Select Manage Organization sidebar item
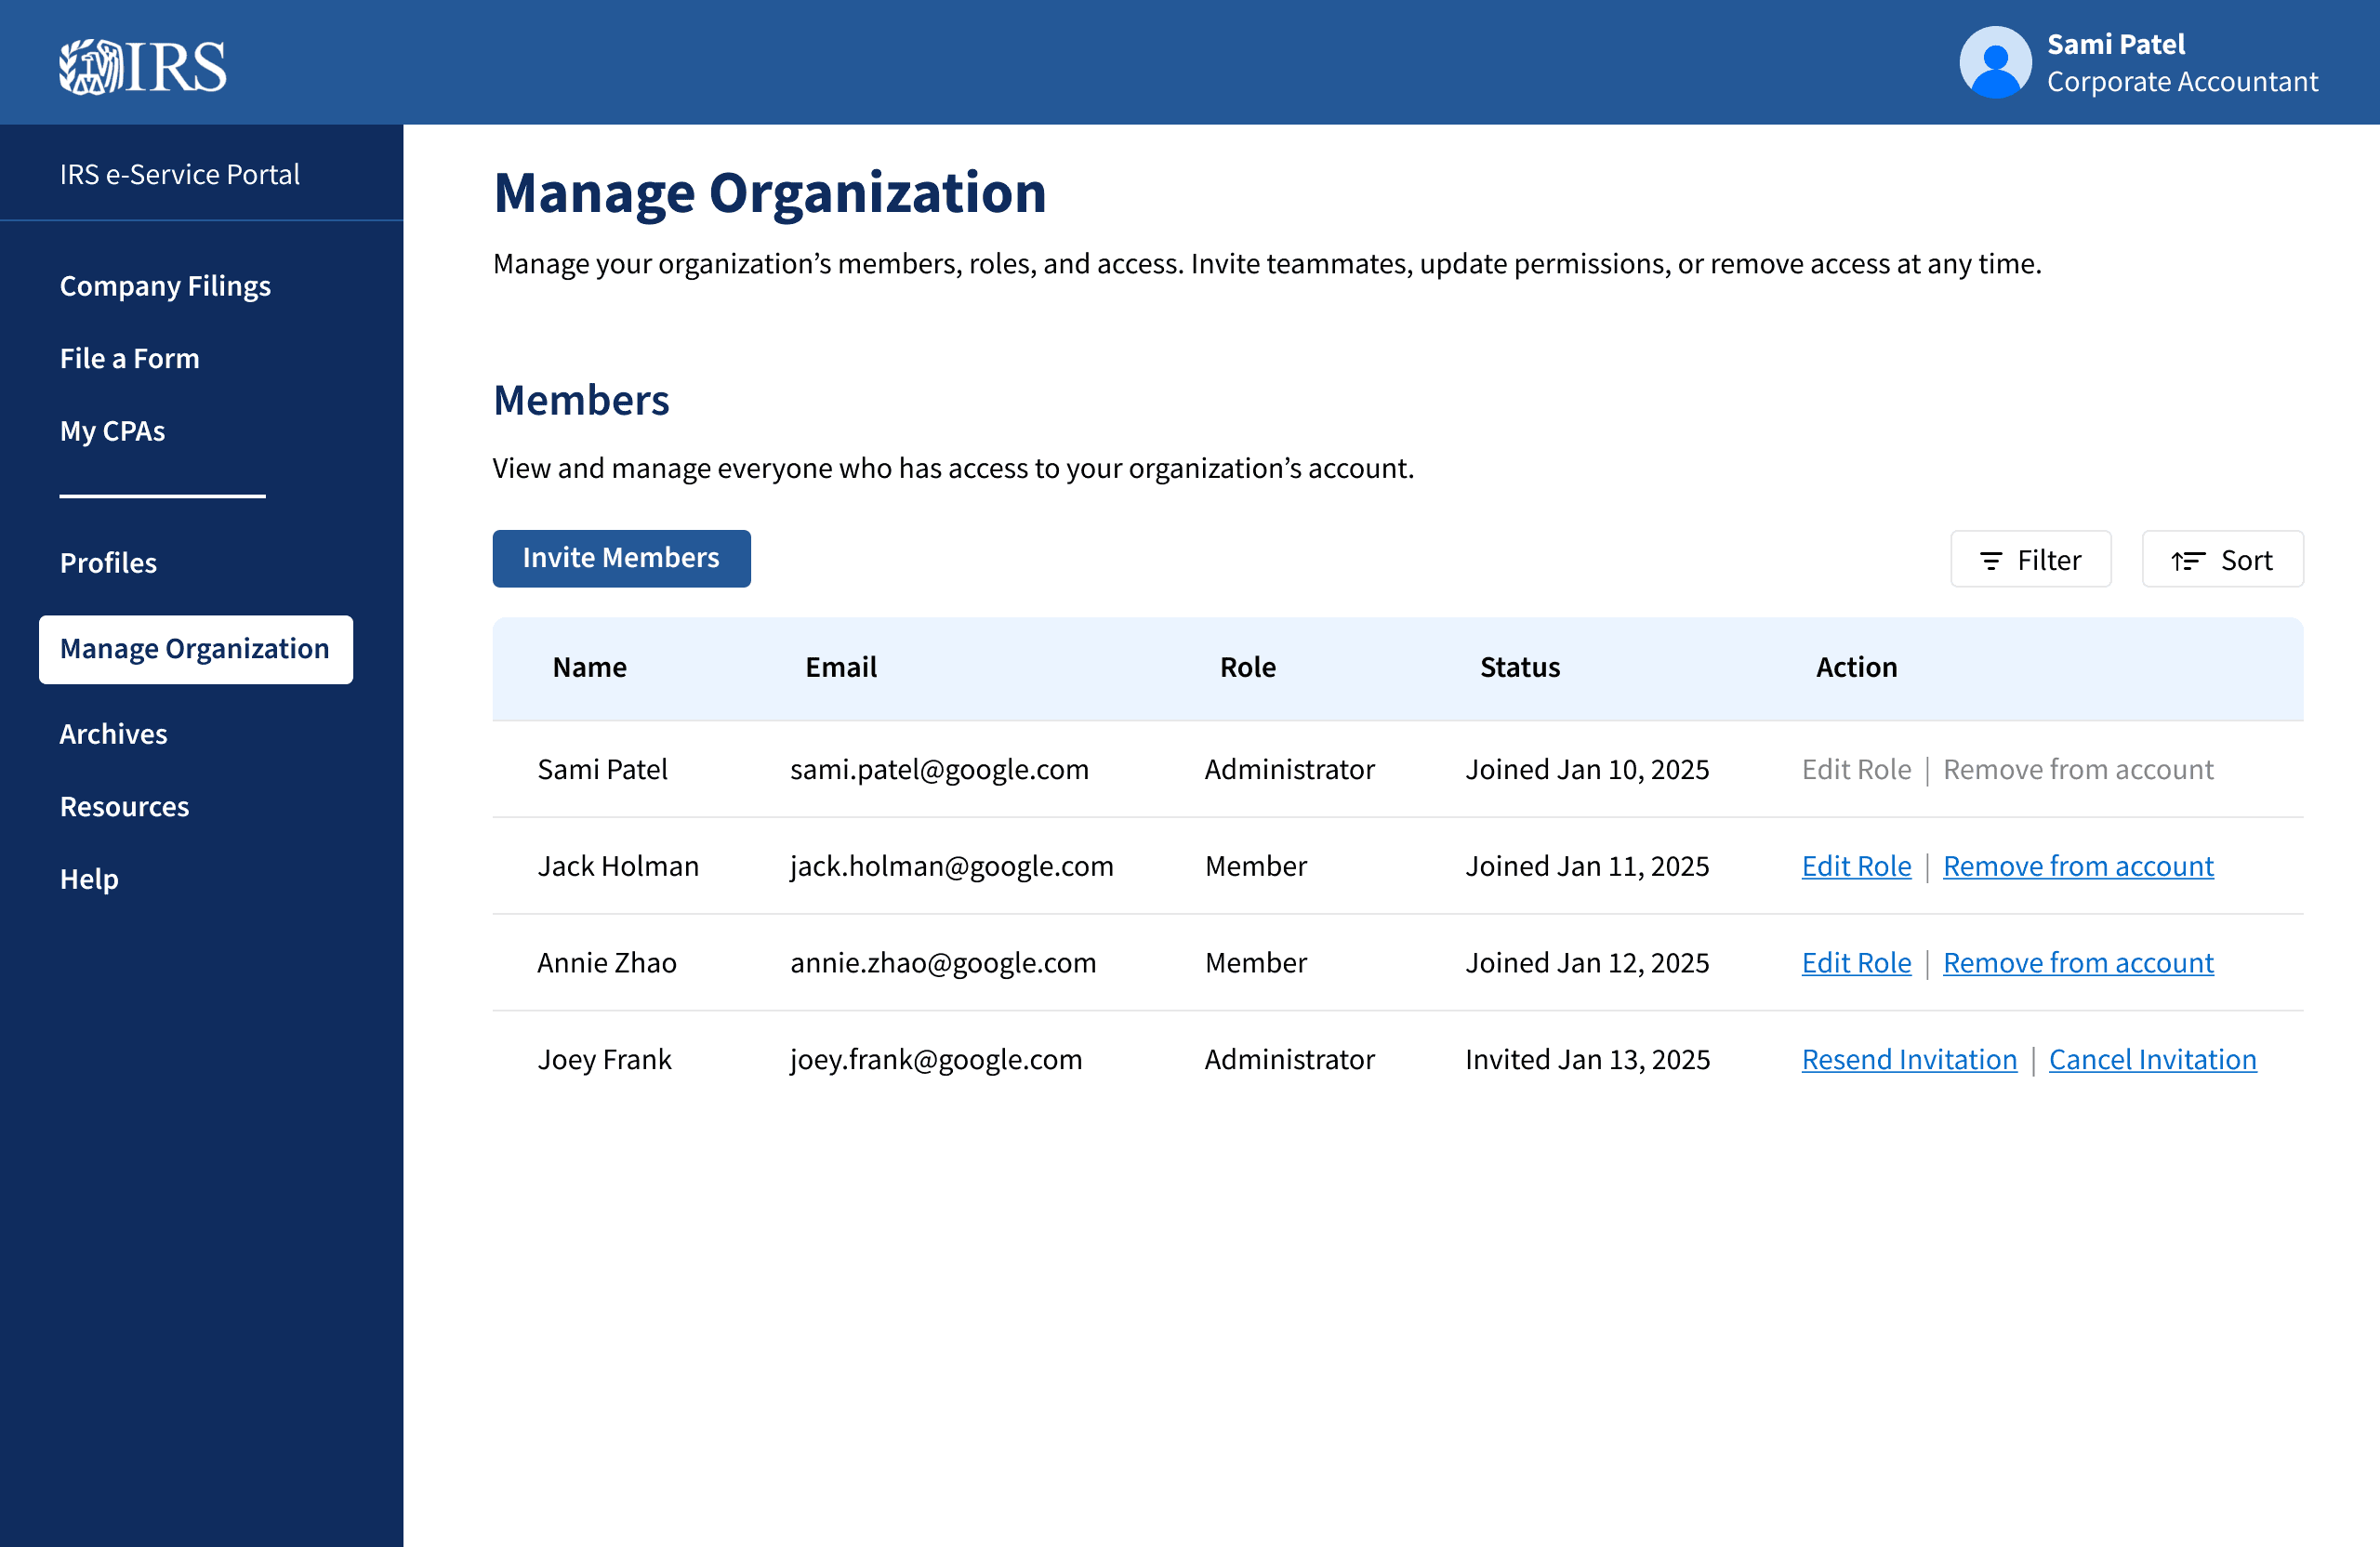The image size is (2380, 1547). [x=195, y=649]
